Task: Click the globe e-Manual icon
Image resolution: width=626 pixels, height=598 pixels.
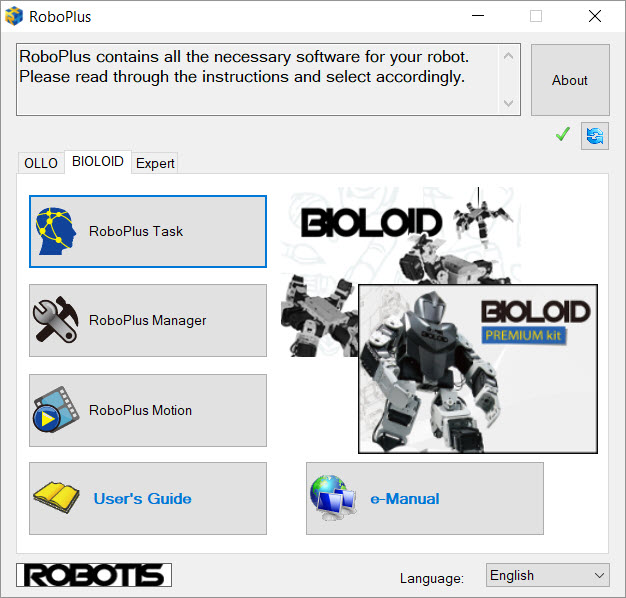Action: tap(334, 498)
